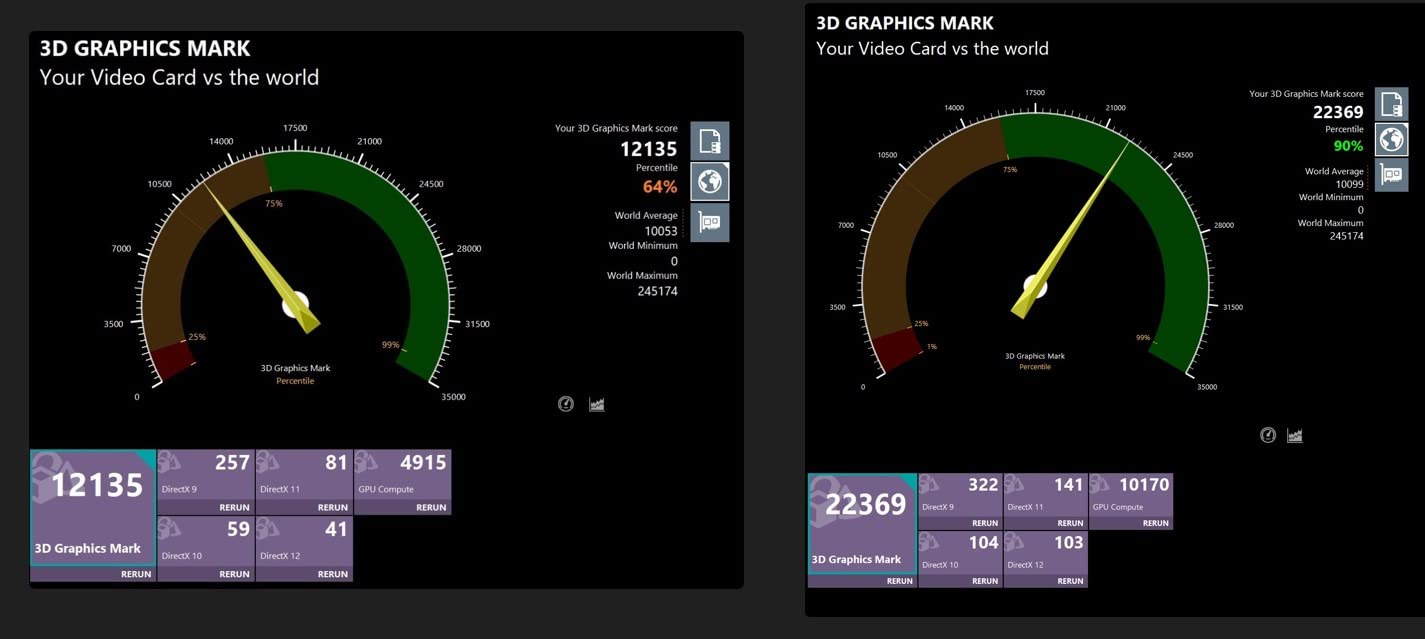Rerun the DirectX 9 test scoring 257

click(234, 507)
